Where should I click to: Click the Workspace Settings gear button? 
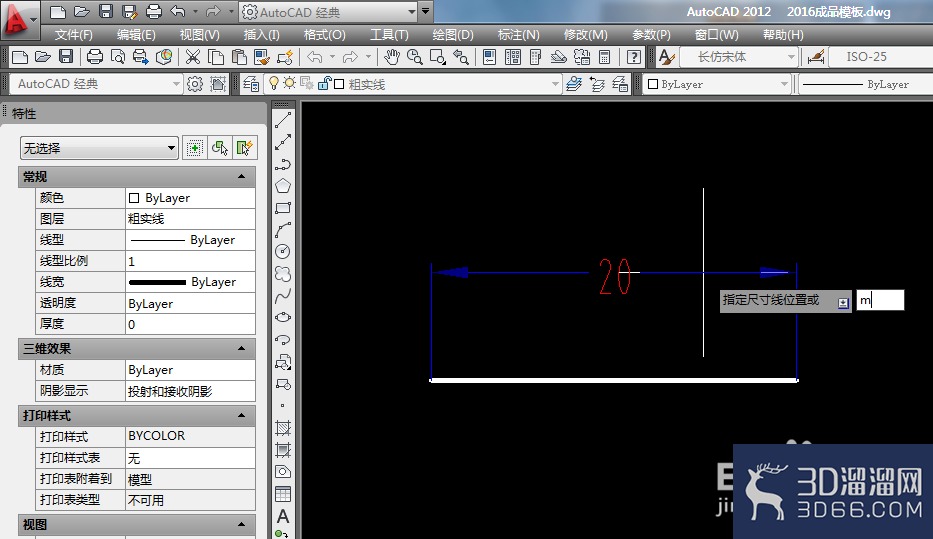pos(195,84)
